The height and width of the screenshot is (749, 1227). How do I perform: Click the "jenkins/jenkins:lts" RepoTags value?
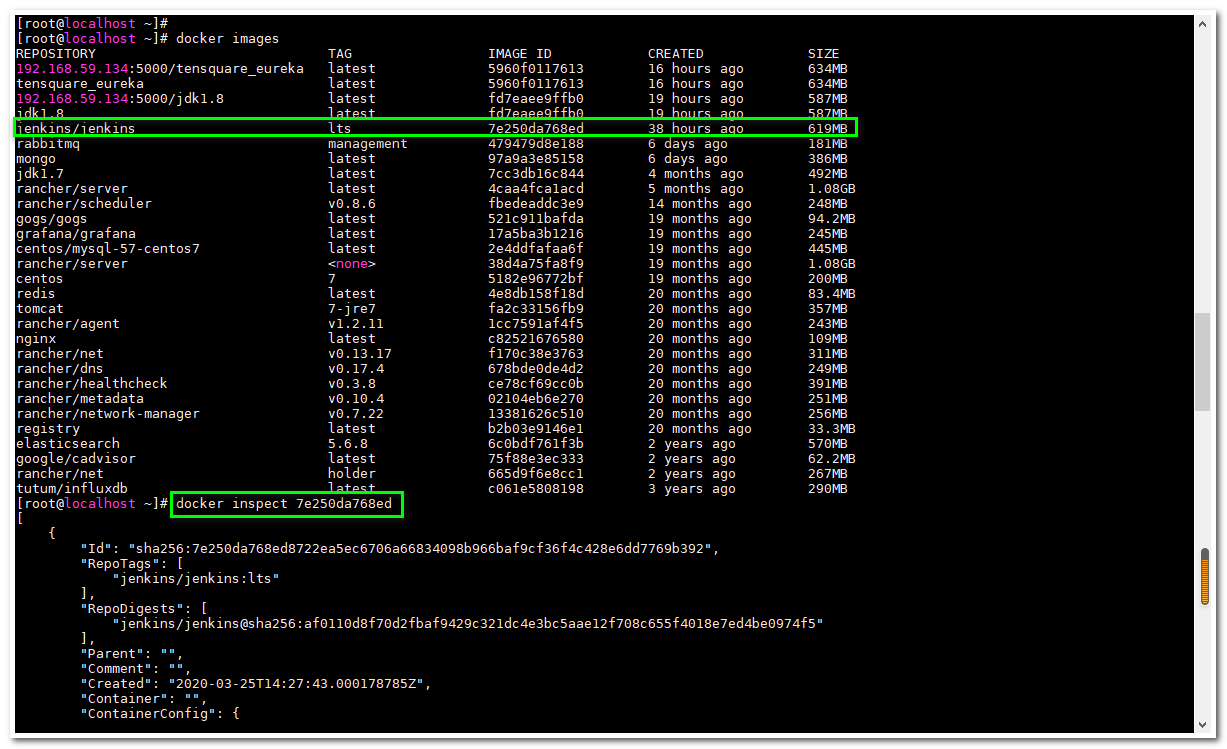[196, 578]
